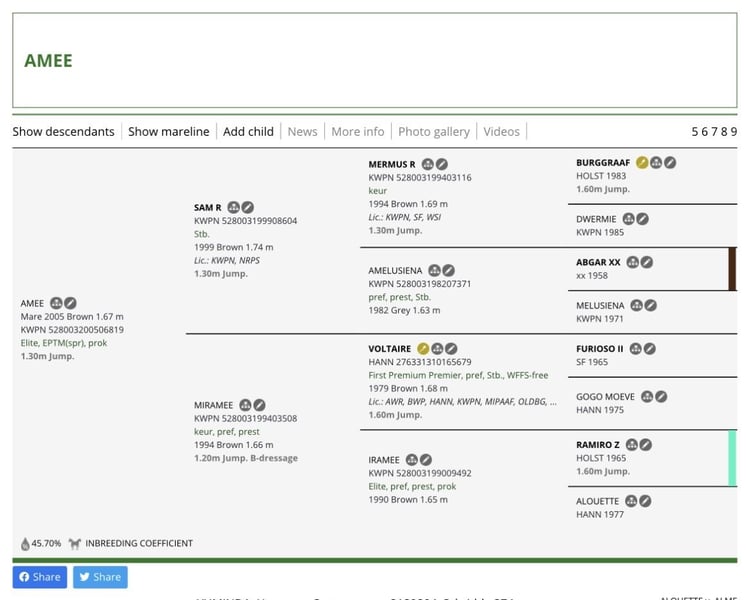Switch to the Show mareline tab
This screenshot has height=600, width=746.
169,131
